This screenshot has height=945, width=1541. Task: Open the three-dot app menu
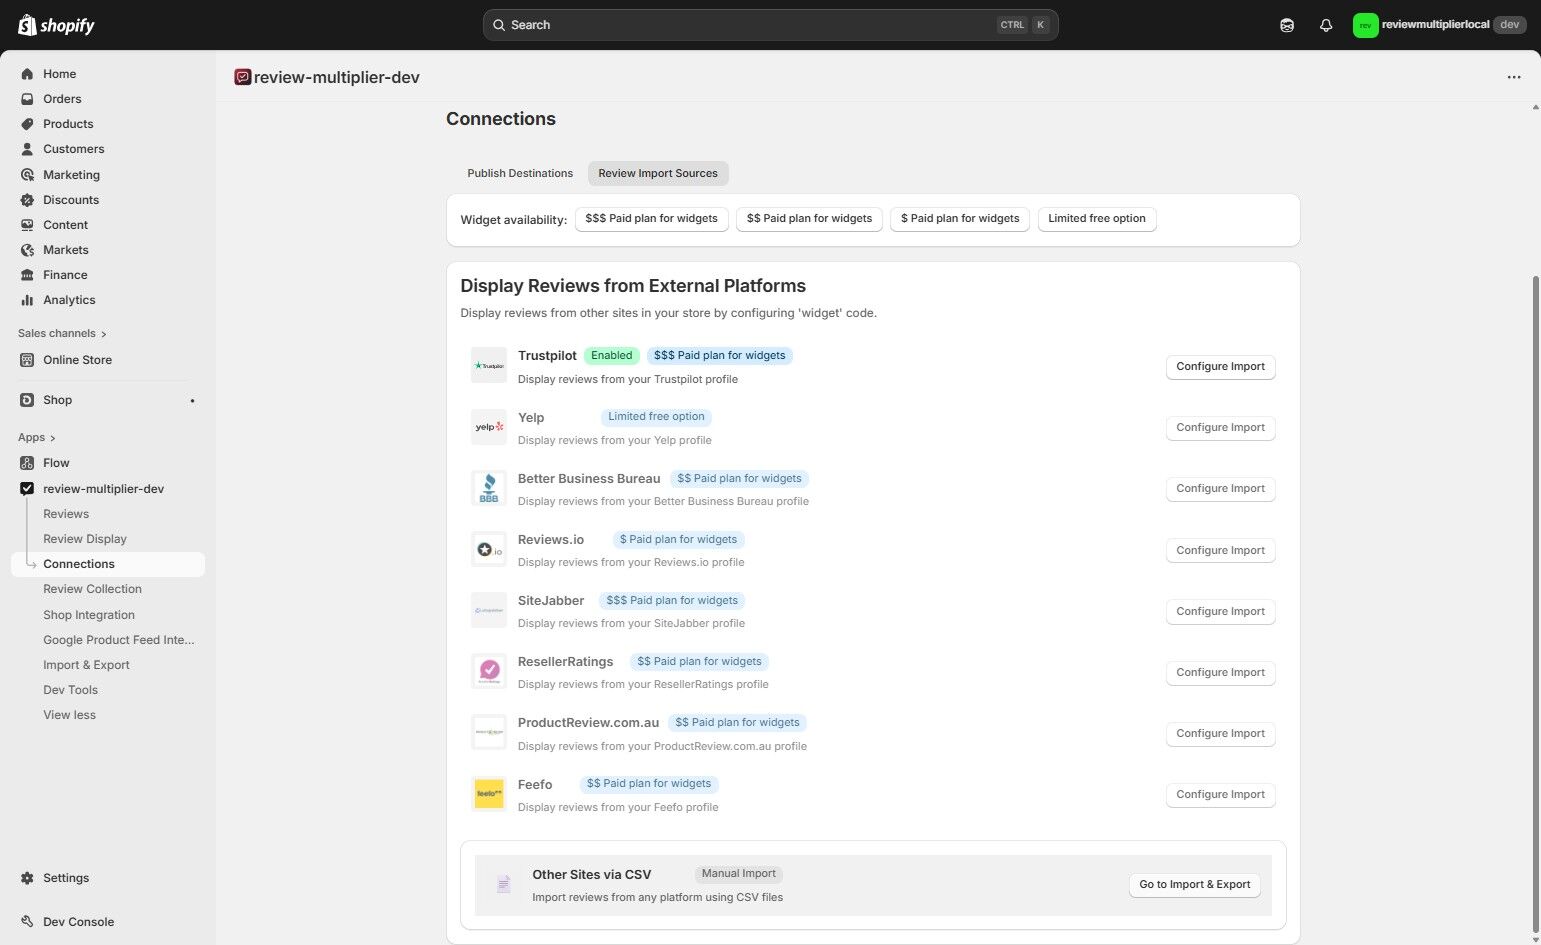coord(1514,77)
